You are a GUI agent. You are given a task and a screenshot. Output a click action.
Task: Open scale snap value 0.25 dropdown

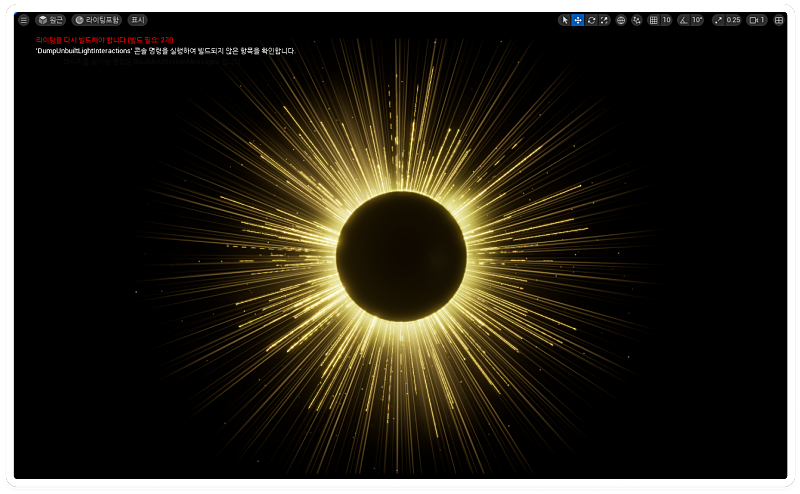point(733,20)
